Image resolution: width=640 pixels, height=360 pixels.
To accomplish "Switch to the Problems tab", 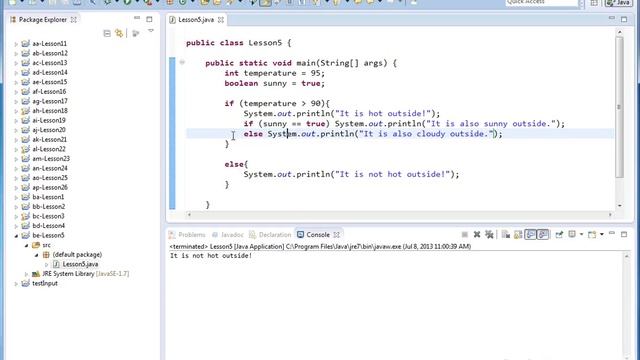I will [x=187, y=235].
